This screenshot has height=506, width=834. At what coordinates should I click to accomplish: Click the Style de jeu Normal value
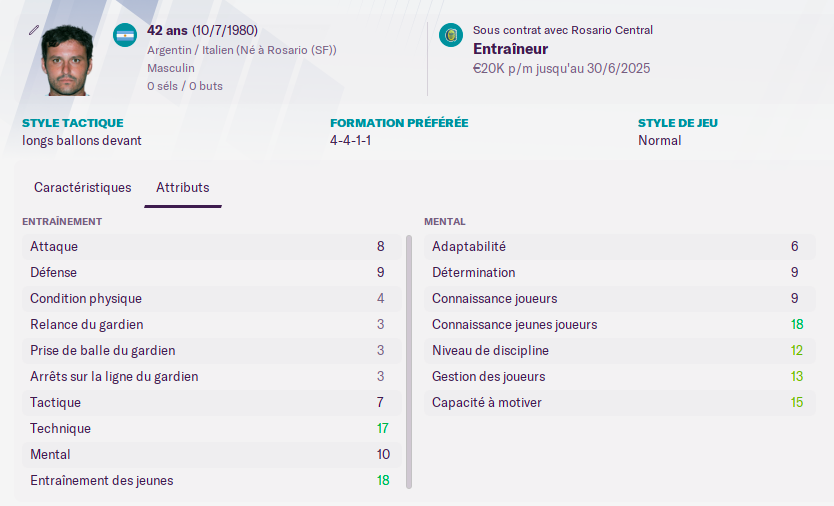pyautogui.click(x=660, y=140)
